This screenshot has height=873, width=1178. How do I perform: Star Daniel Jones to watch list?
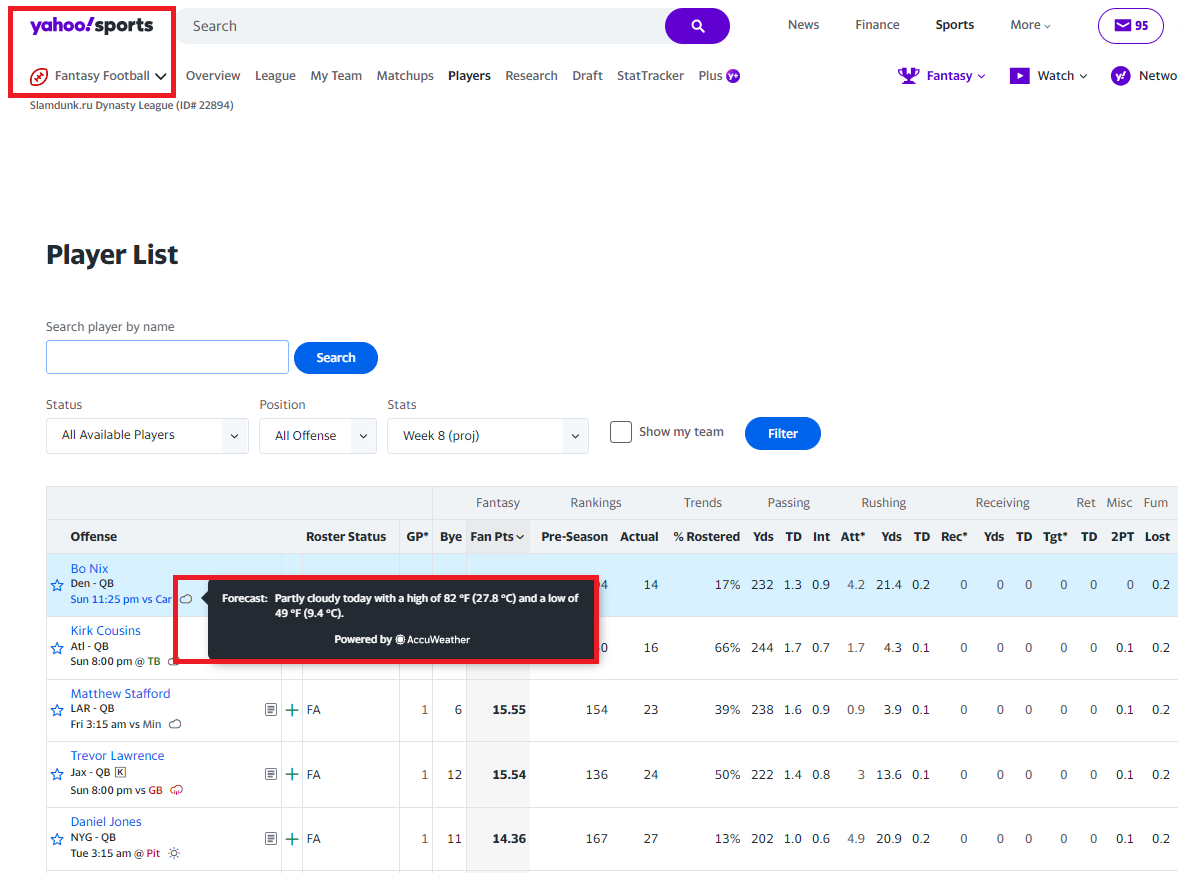click(x=57, y=839)
